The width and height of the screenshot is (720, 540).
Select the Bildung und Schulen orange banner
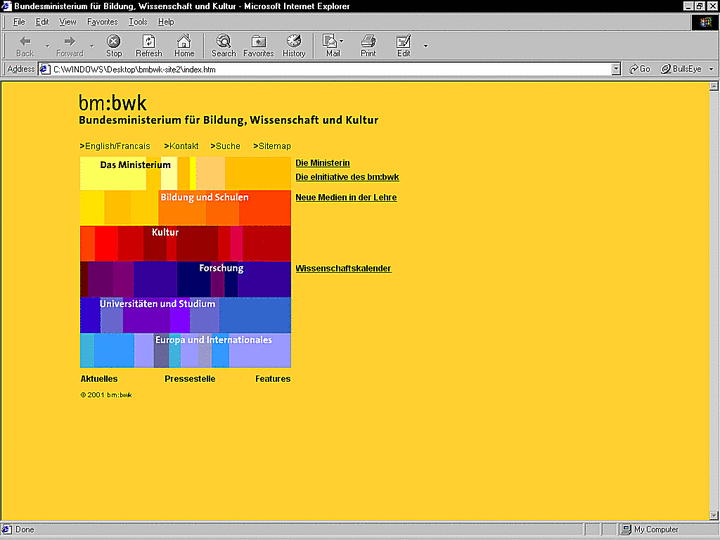(x=186, y=208)
